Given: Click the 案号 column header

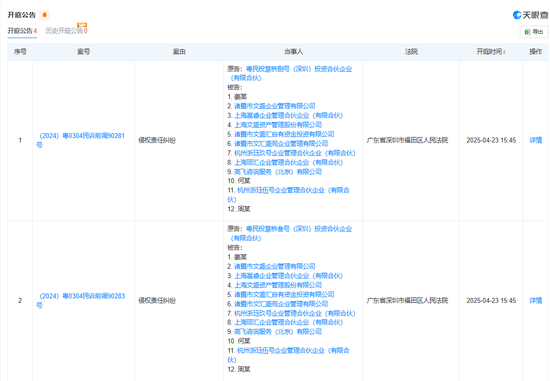Looking at the screenshot, I should 83,52.
